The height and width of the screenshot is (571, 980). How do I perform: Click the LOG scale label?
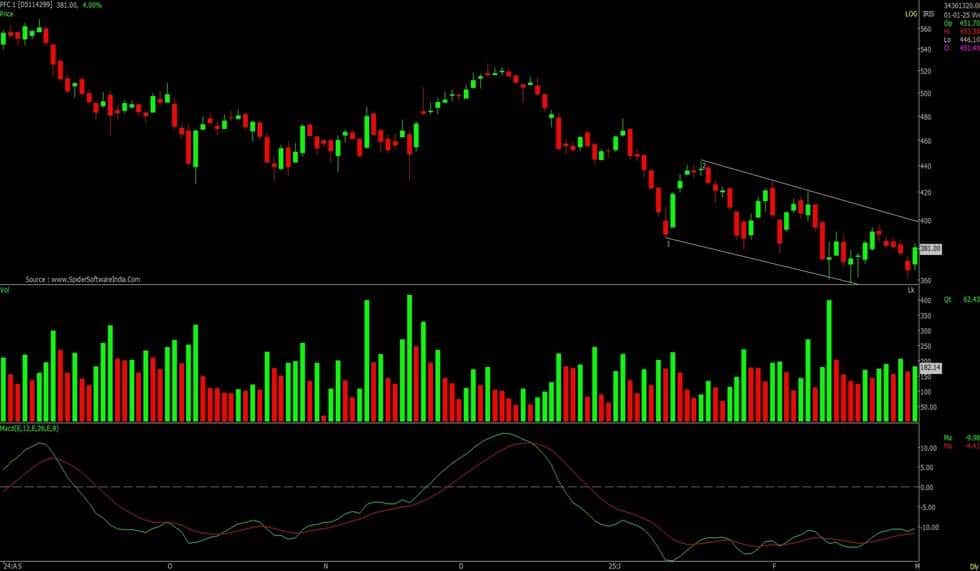[x=909, y=14]
